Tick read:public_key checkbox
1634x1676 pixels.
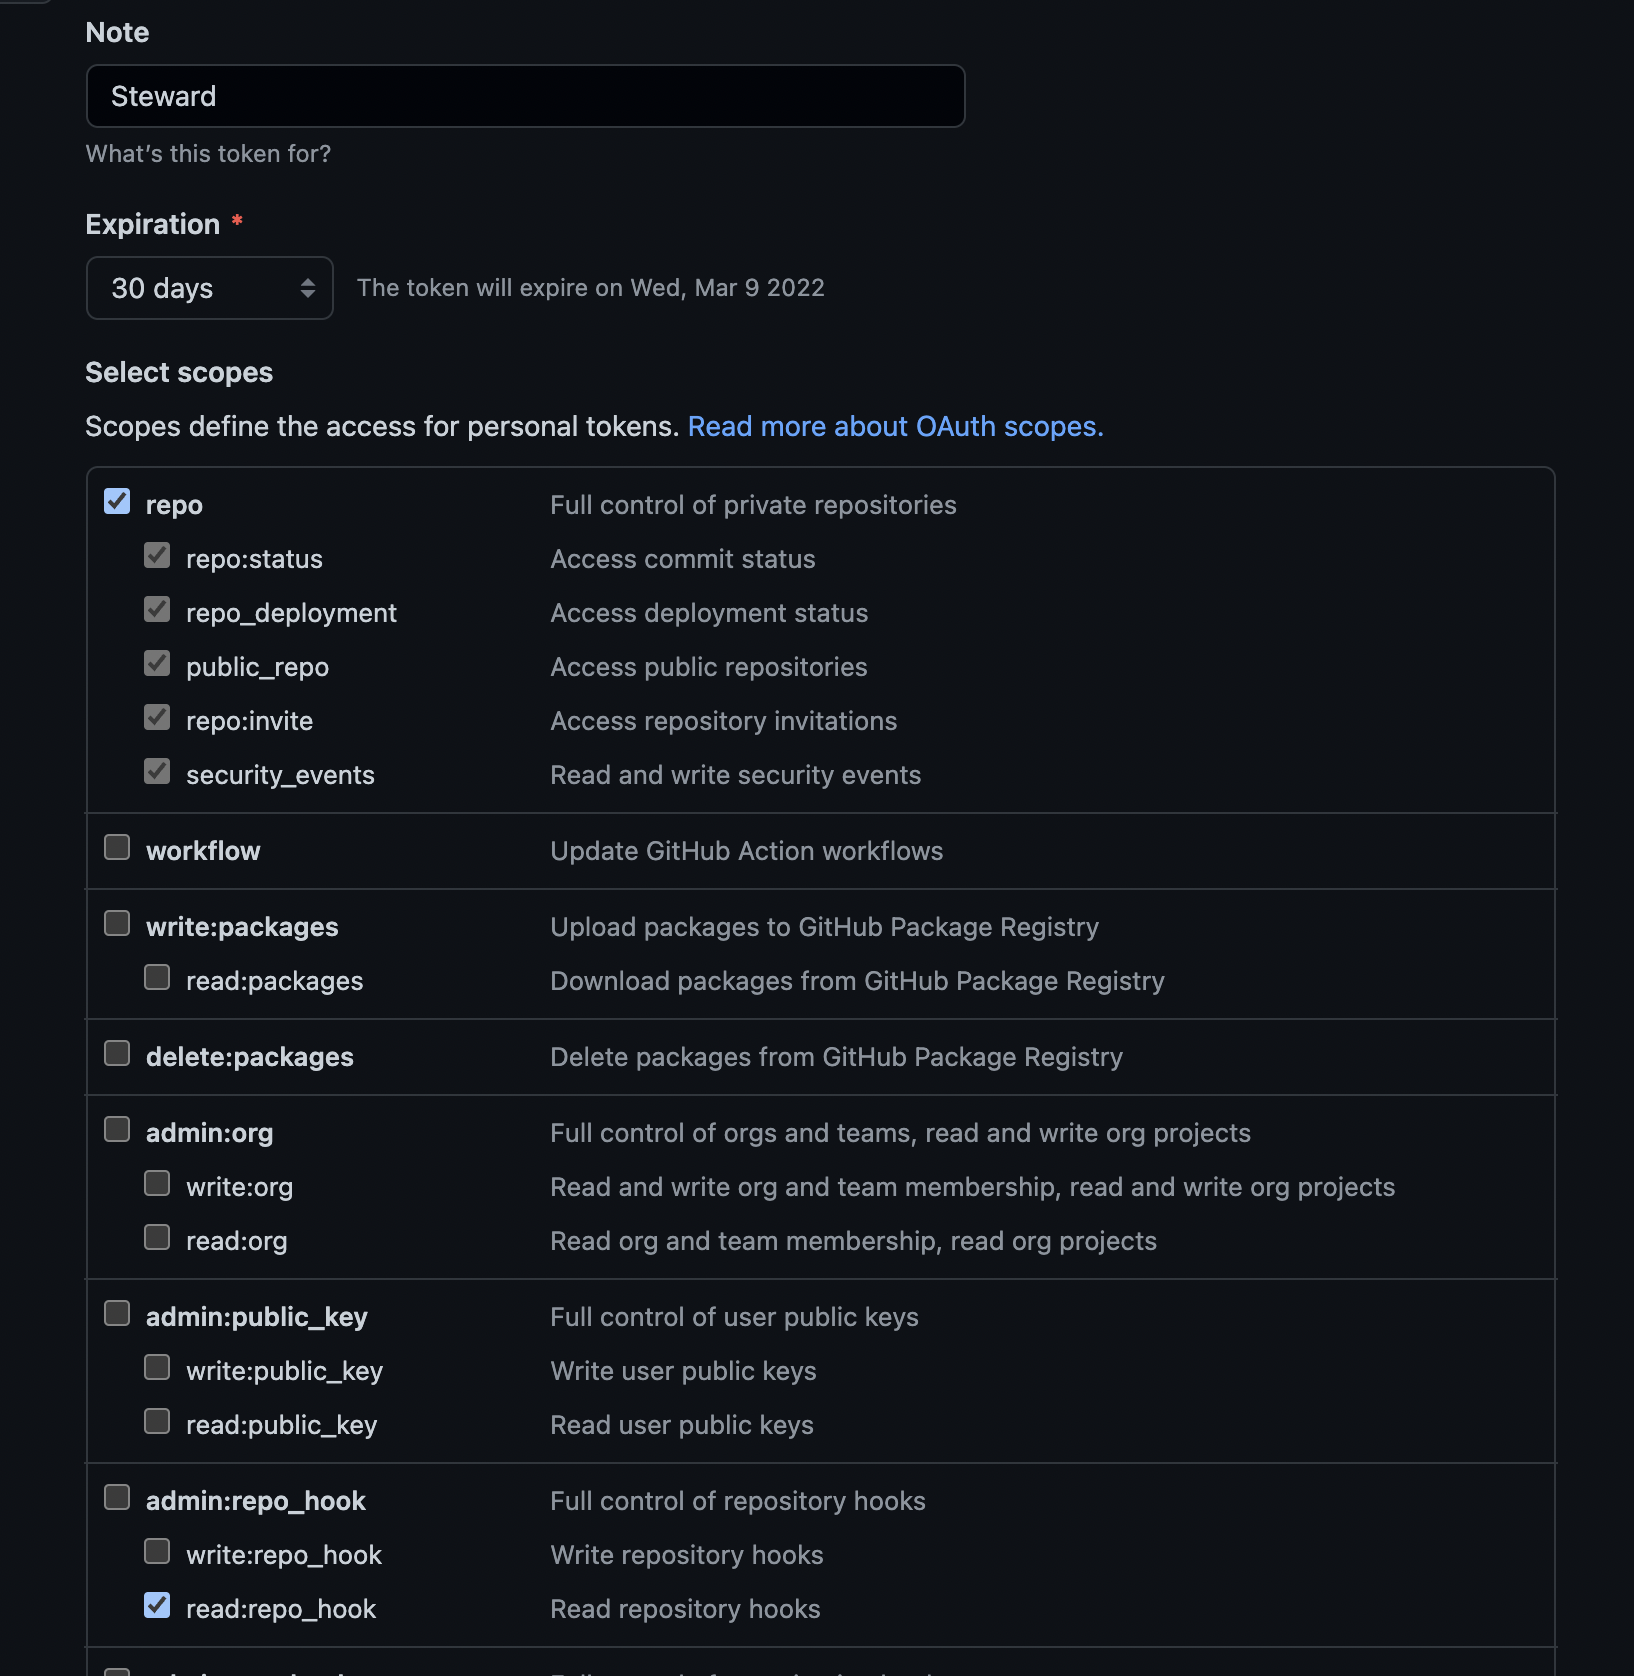point(157,1421)
